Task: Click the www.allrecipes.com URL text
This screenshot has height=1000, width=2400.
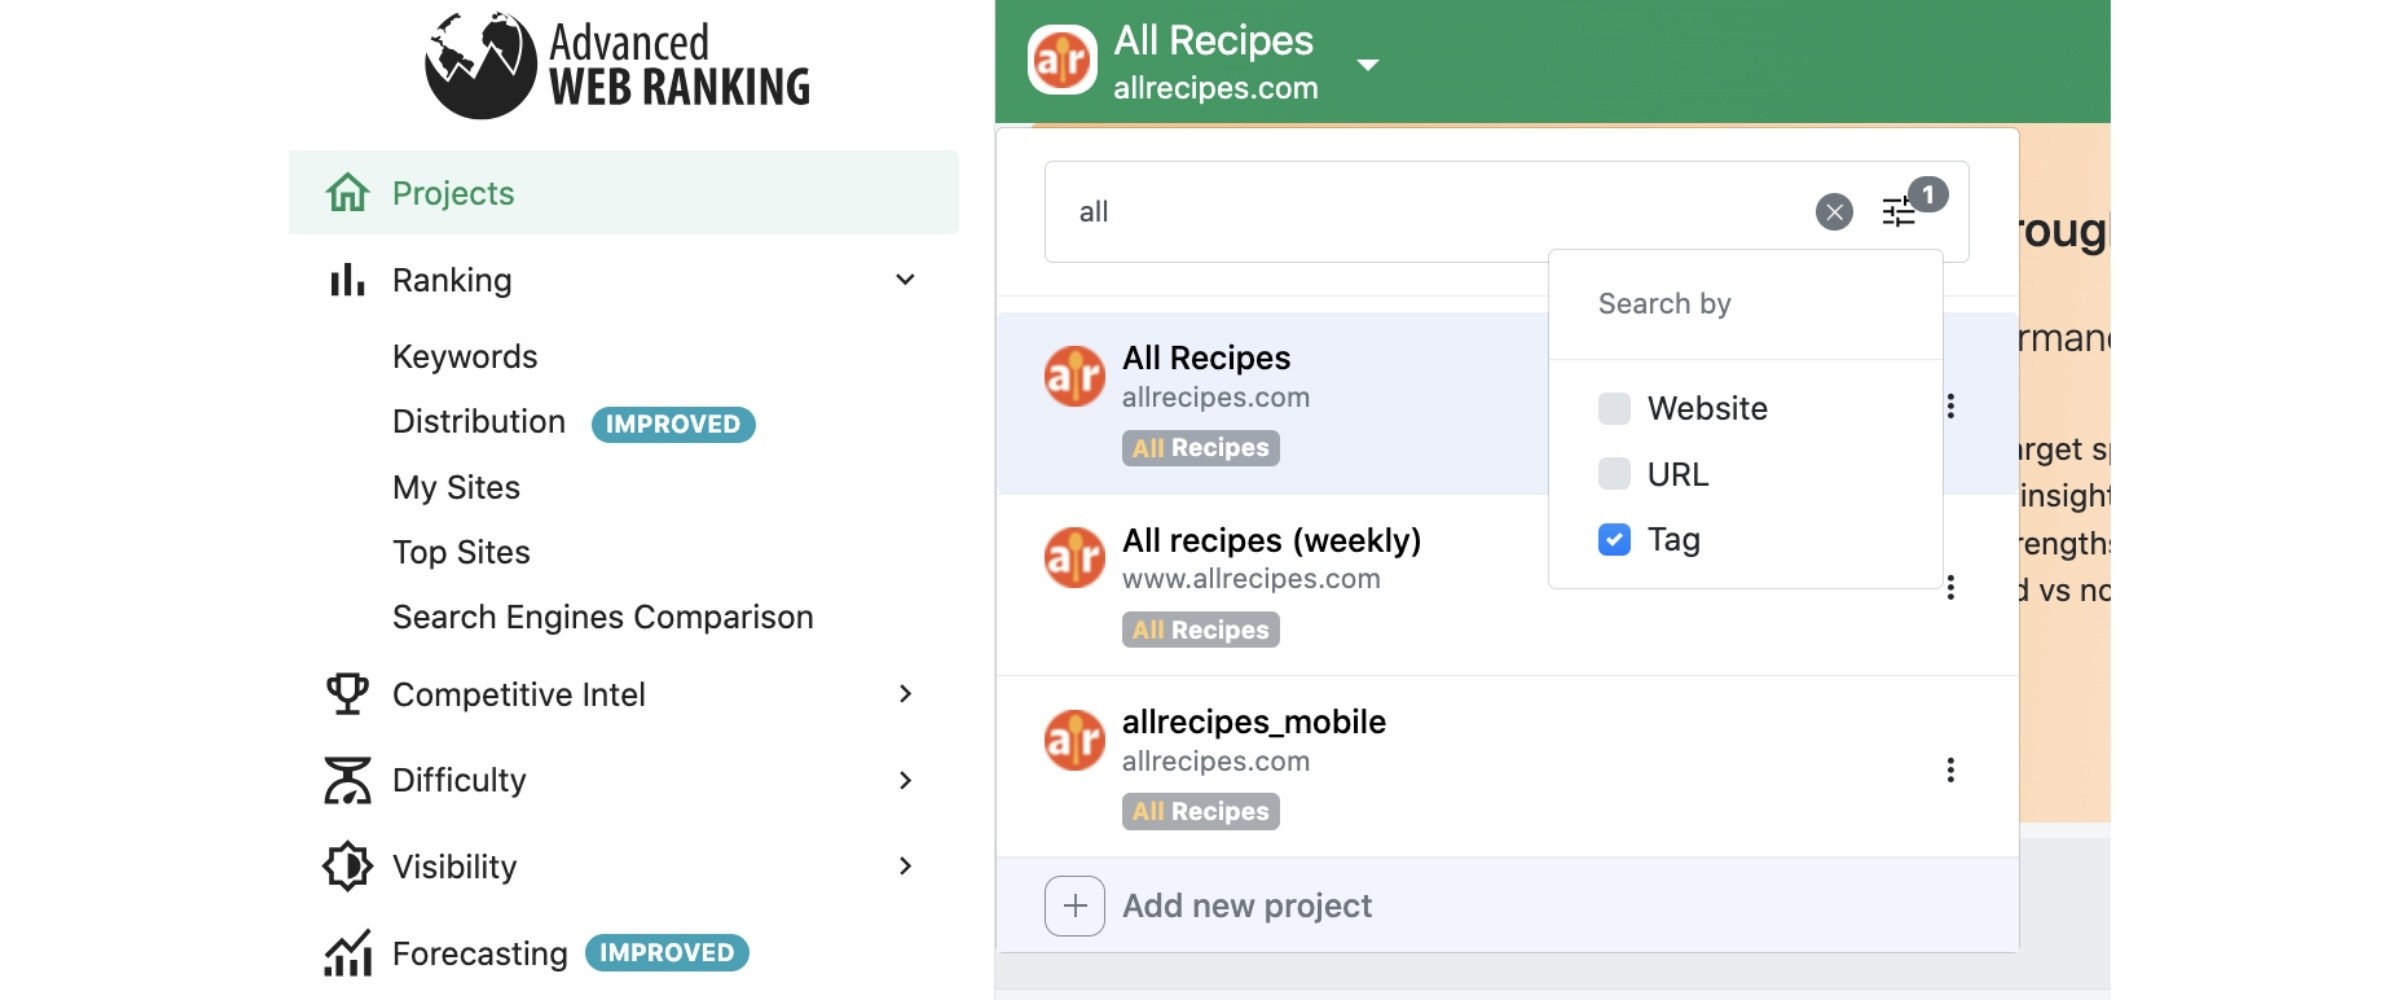Action: 1251,579
